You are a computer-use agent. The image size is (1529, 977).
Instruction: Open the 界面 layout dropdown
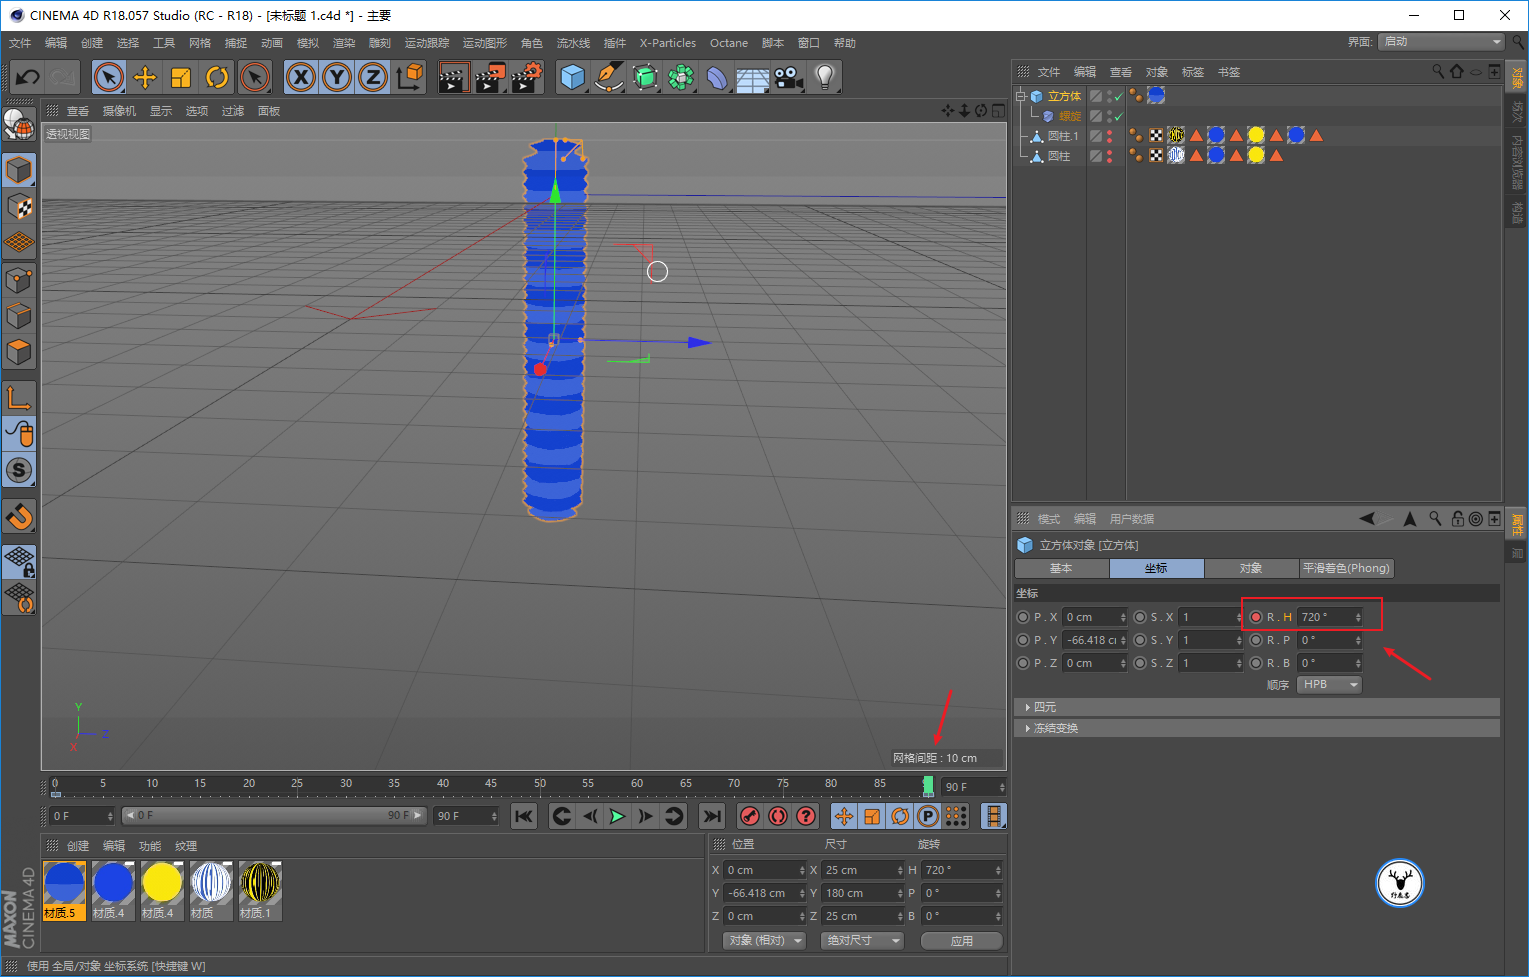(x=1441, y=42)
